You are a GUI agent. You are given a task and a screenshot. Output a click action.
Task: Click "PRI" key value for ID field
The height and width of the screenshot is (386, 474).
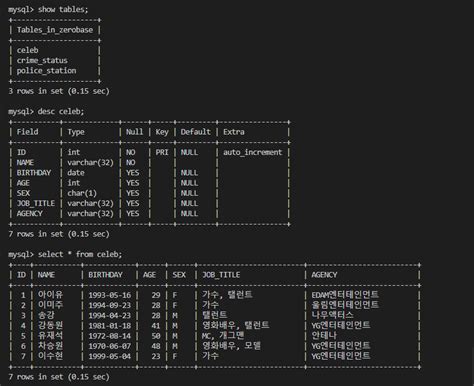pyautogui.click(x=162, y=152)
